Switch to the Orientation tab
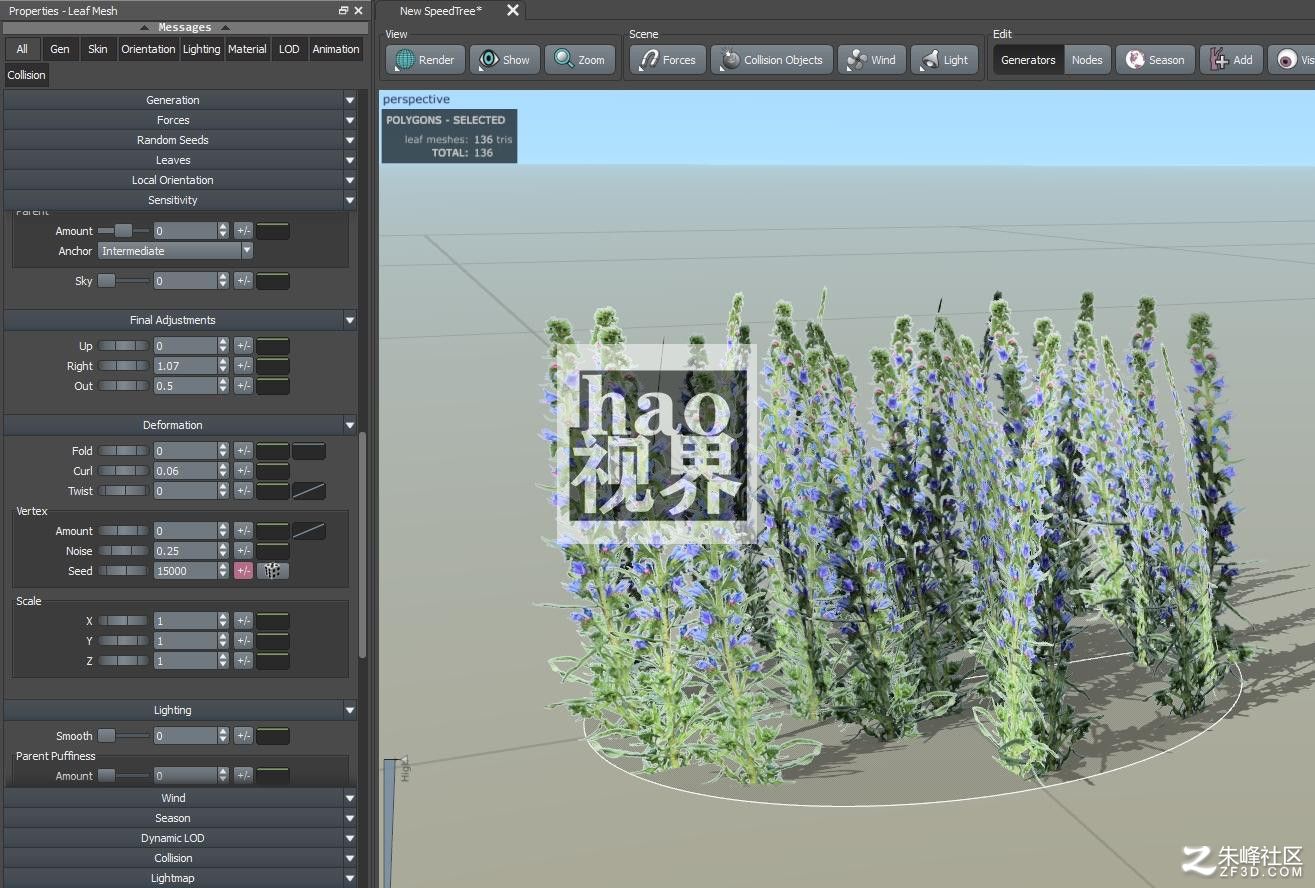The height and width of the screenshot is (888, 1315). 148,49
